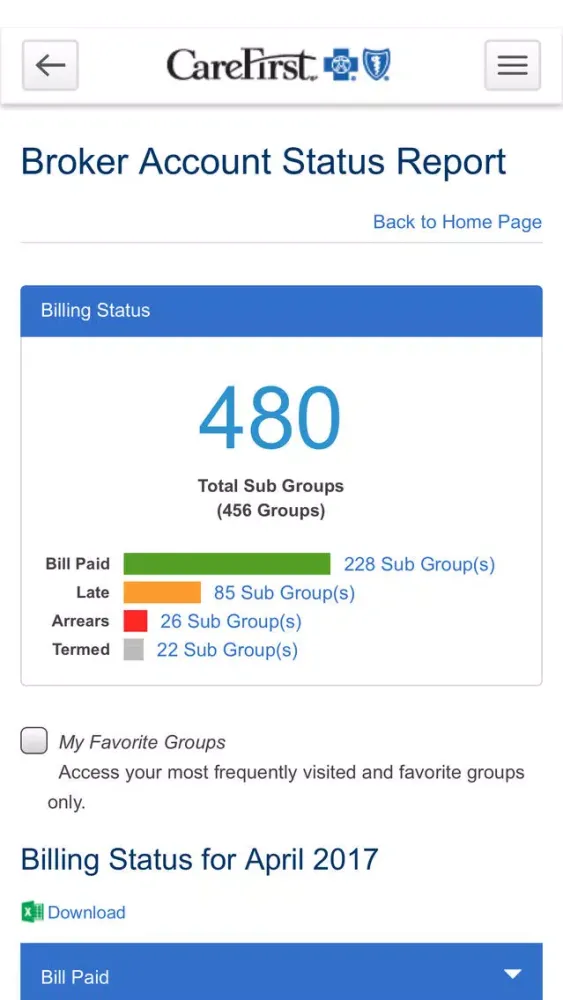View 85 Sub Group(s) late
The image size is (563, 1000).
(284, 593)
